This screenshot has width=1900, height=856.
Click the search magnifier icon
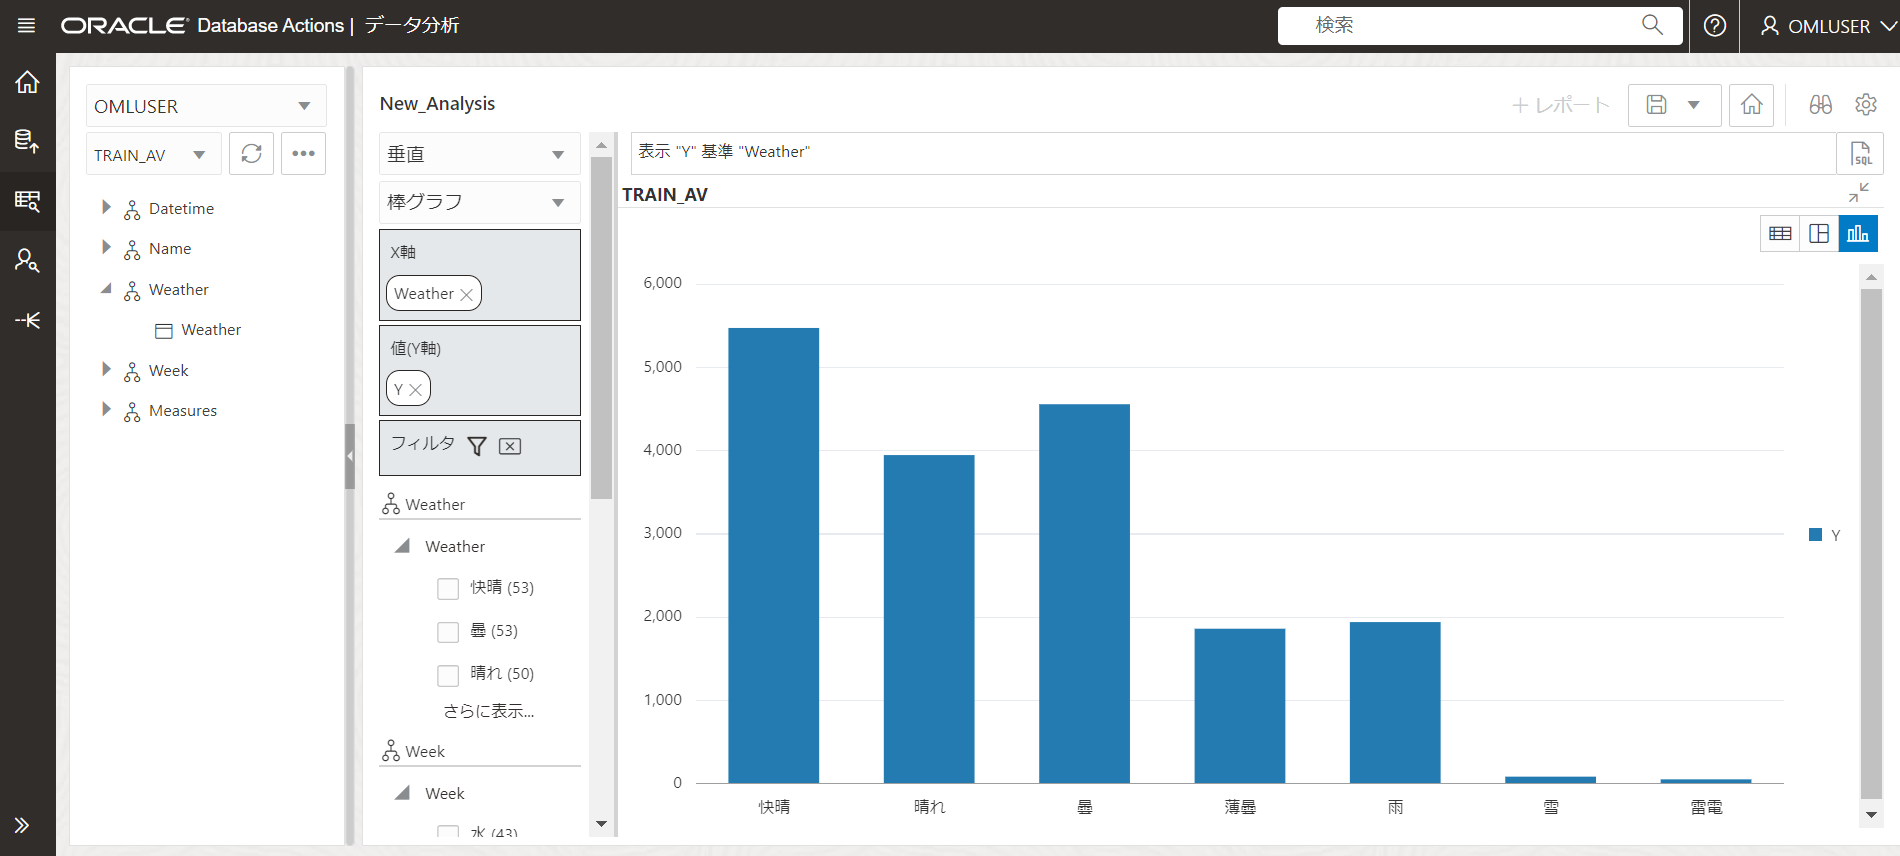1652,25
